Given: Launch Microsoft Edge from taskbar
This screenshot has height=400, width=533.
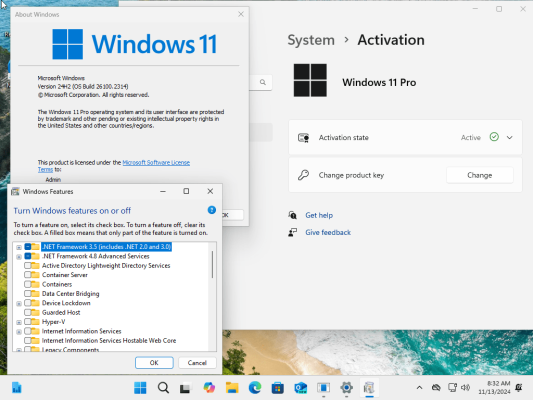Looking at the screenshot, I should (255, 388).
